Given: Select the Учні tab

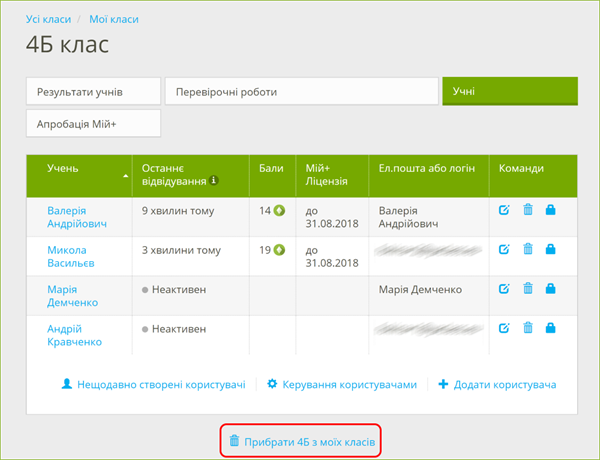Looking at the screenshot, I should pyautogui.click(x=510, y=91).
